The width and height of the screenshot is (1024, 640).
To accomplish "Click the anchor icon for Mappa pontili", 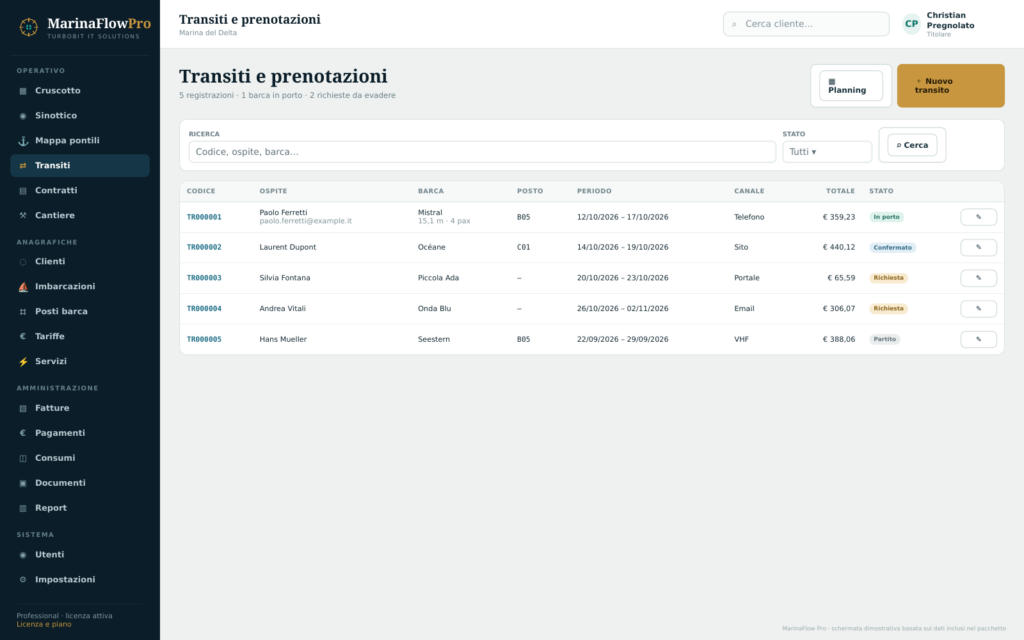I will 23,140.
